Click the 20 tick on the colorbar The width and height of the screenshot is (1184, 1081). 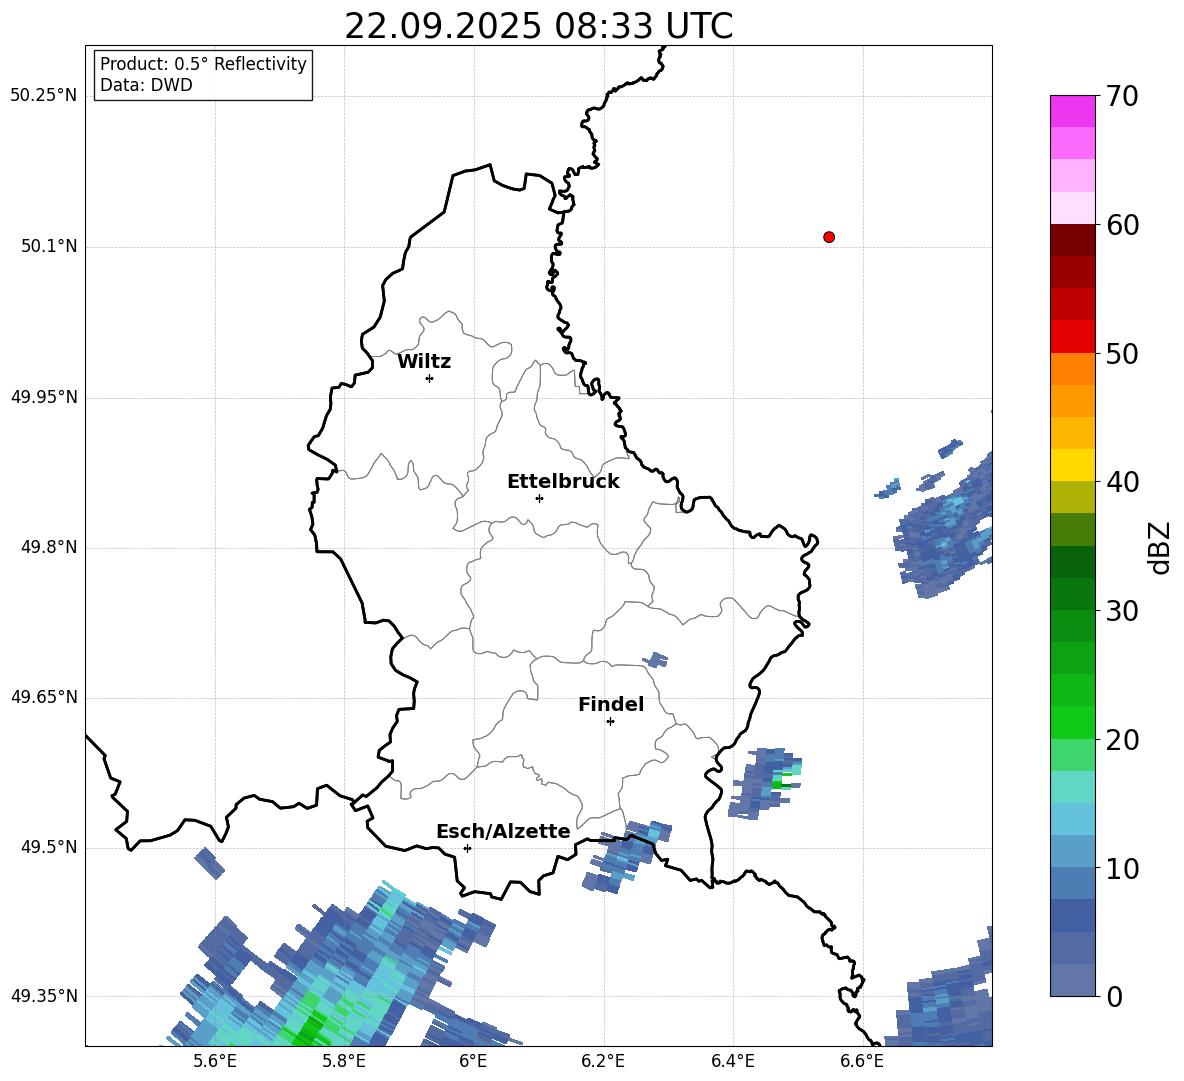pyautogui.click(x=1122, y=740)
